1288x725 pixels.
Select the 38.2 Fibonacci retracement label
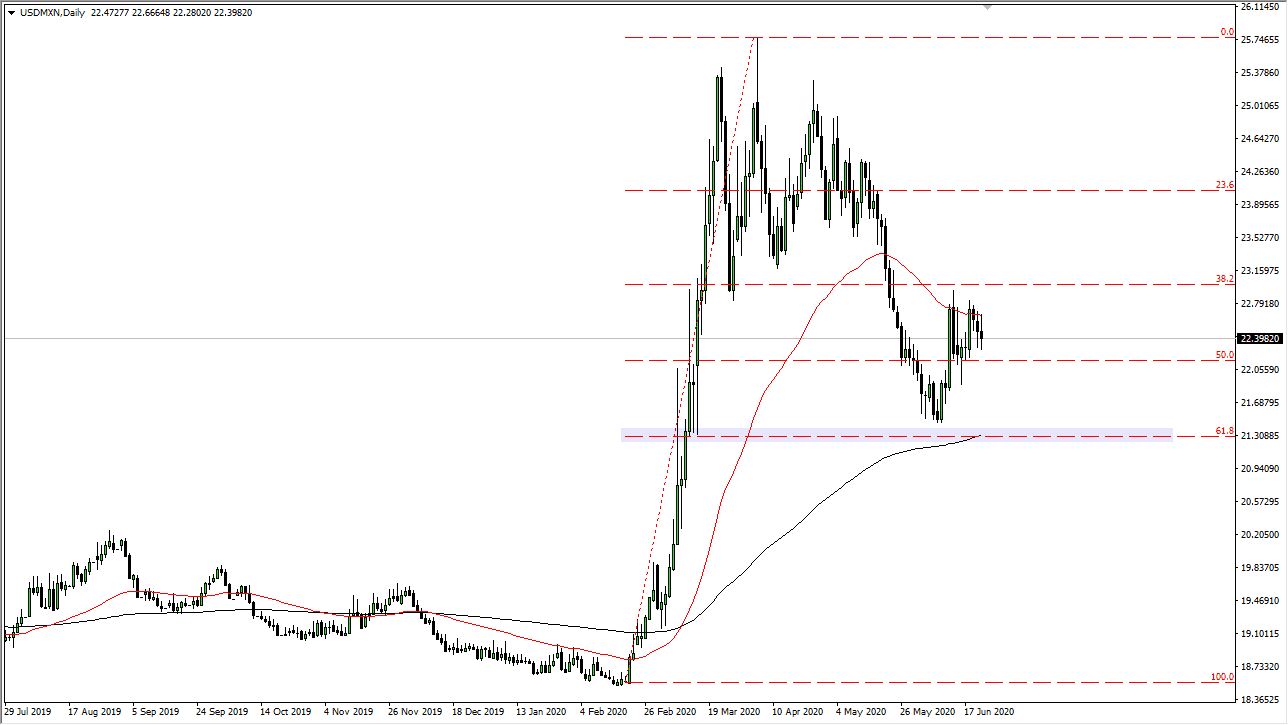click(1224, 279)
